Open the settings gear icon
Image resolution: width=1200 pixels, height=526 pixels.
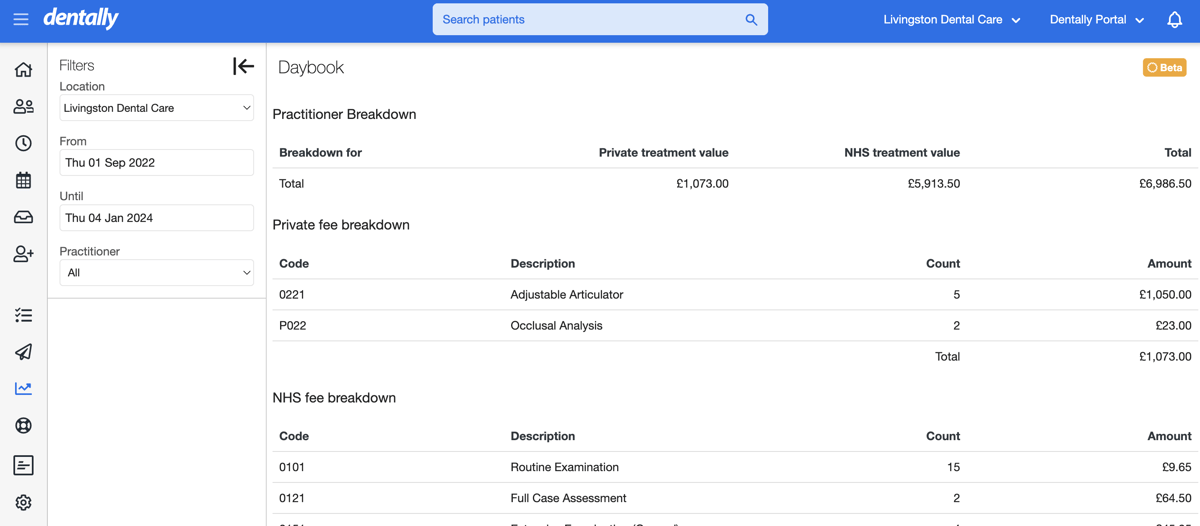pyautogui.click(x=23, y=502)
